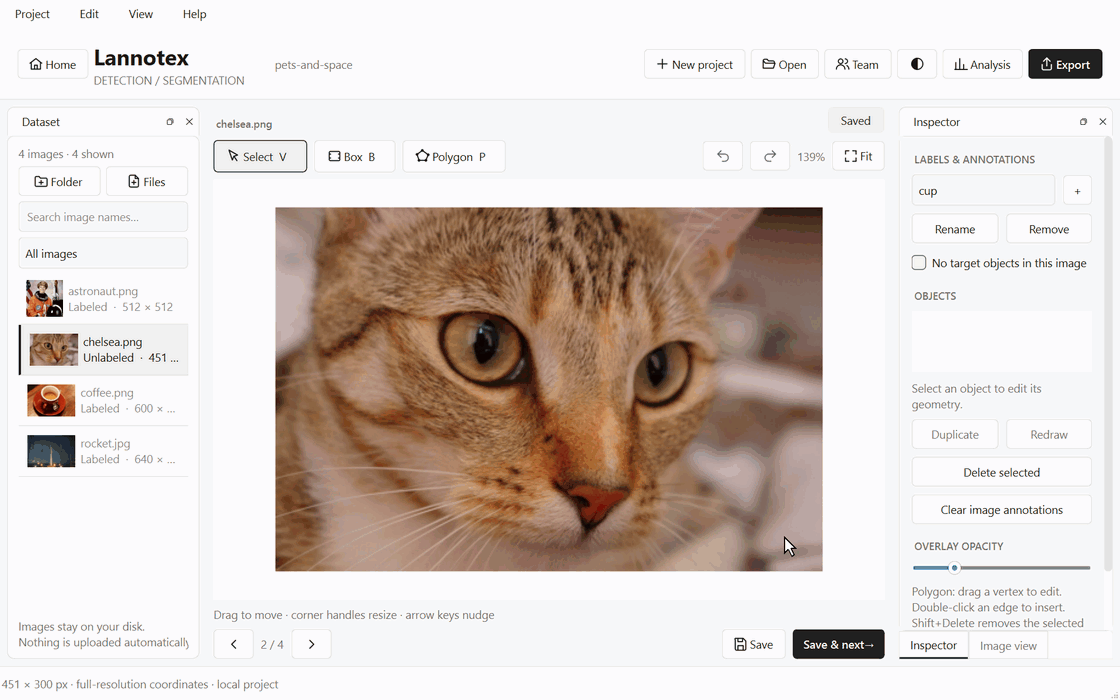Click the Export button
Viewport: 1120px width, 700px height.
point(1065,64)
